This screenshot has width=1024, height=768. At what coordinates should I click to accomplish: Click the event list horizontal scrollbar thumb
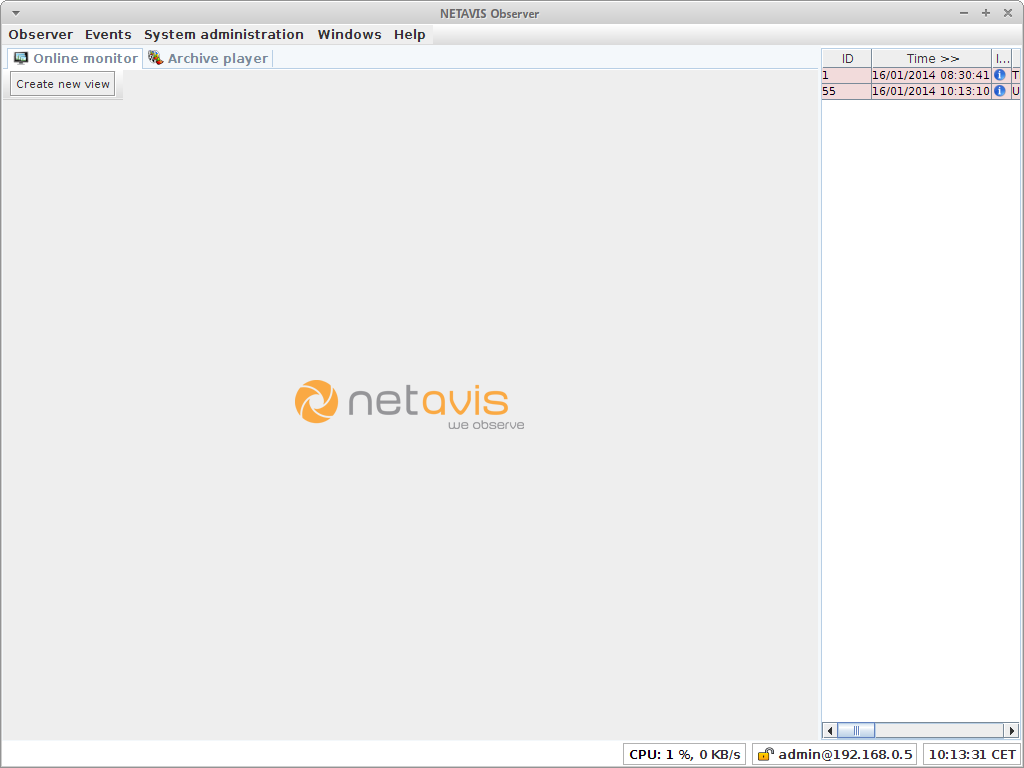pos(856,730)
